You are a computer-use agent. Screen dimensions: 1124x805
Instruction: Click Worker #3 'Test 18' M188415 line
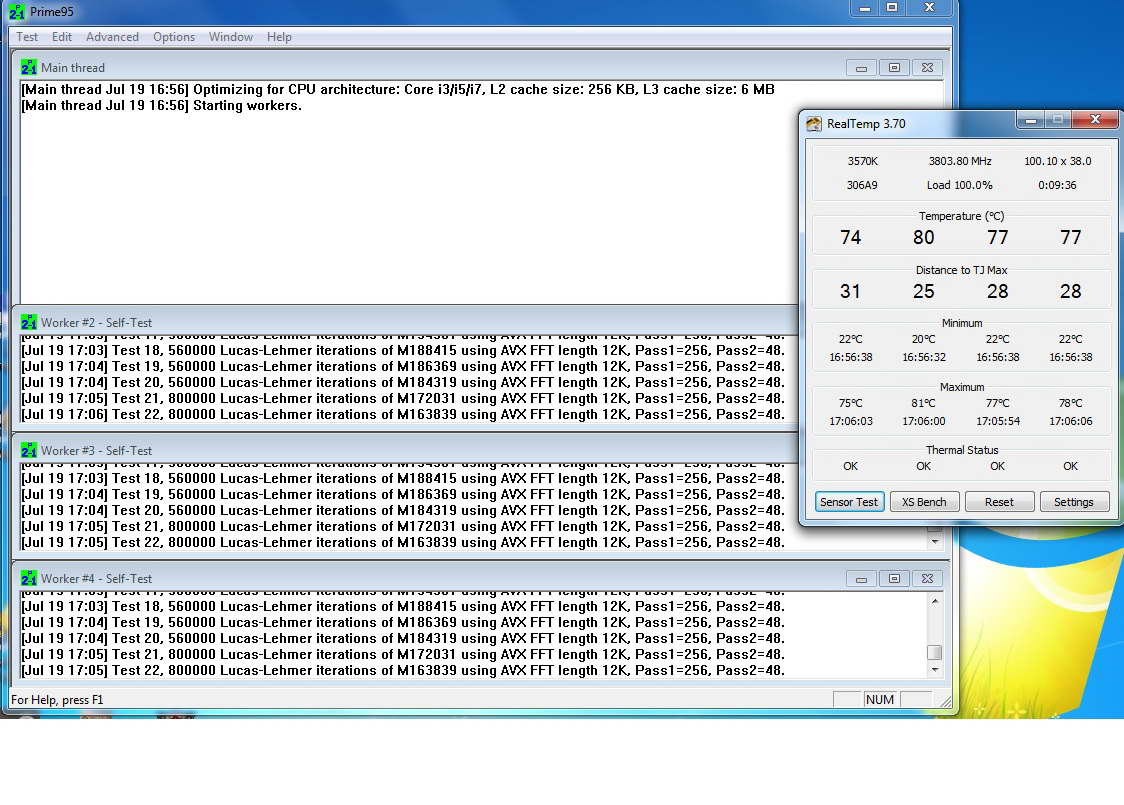(x=403, y=478)
